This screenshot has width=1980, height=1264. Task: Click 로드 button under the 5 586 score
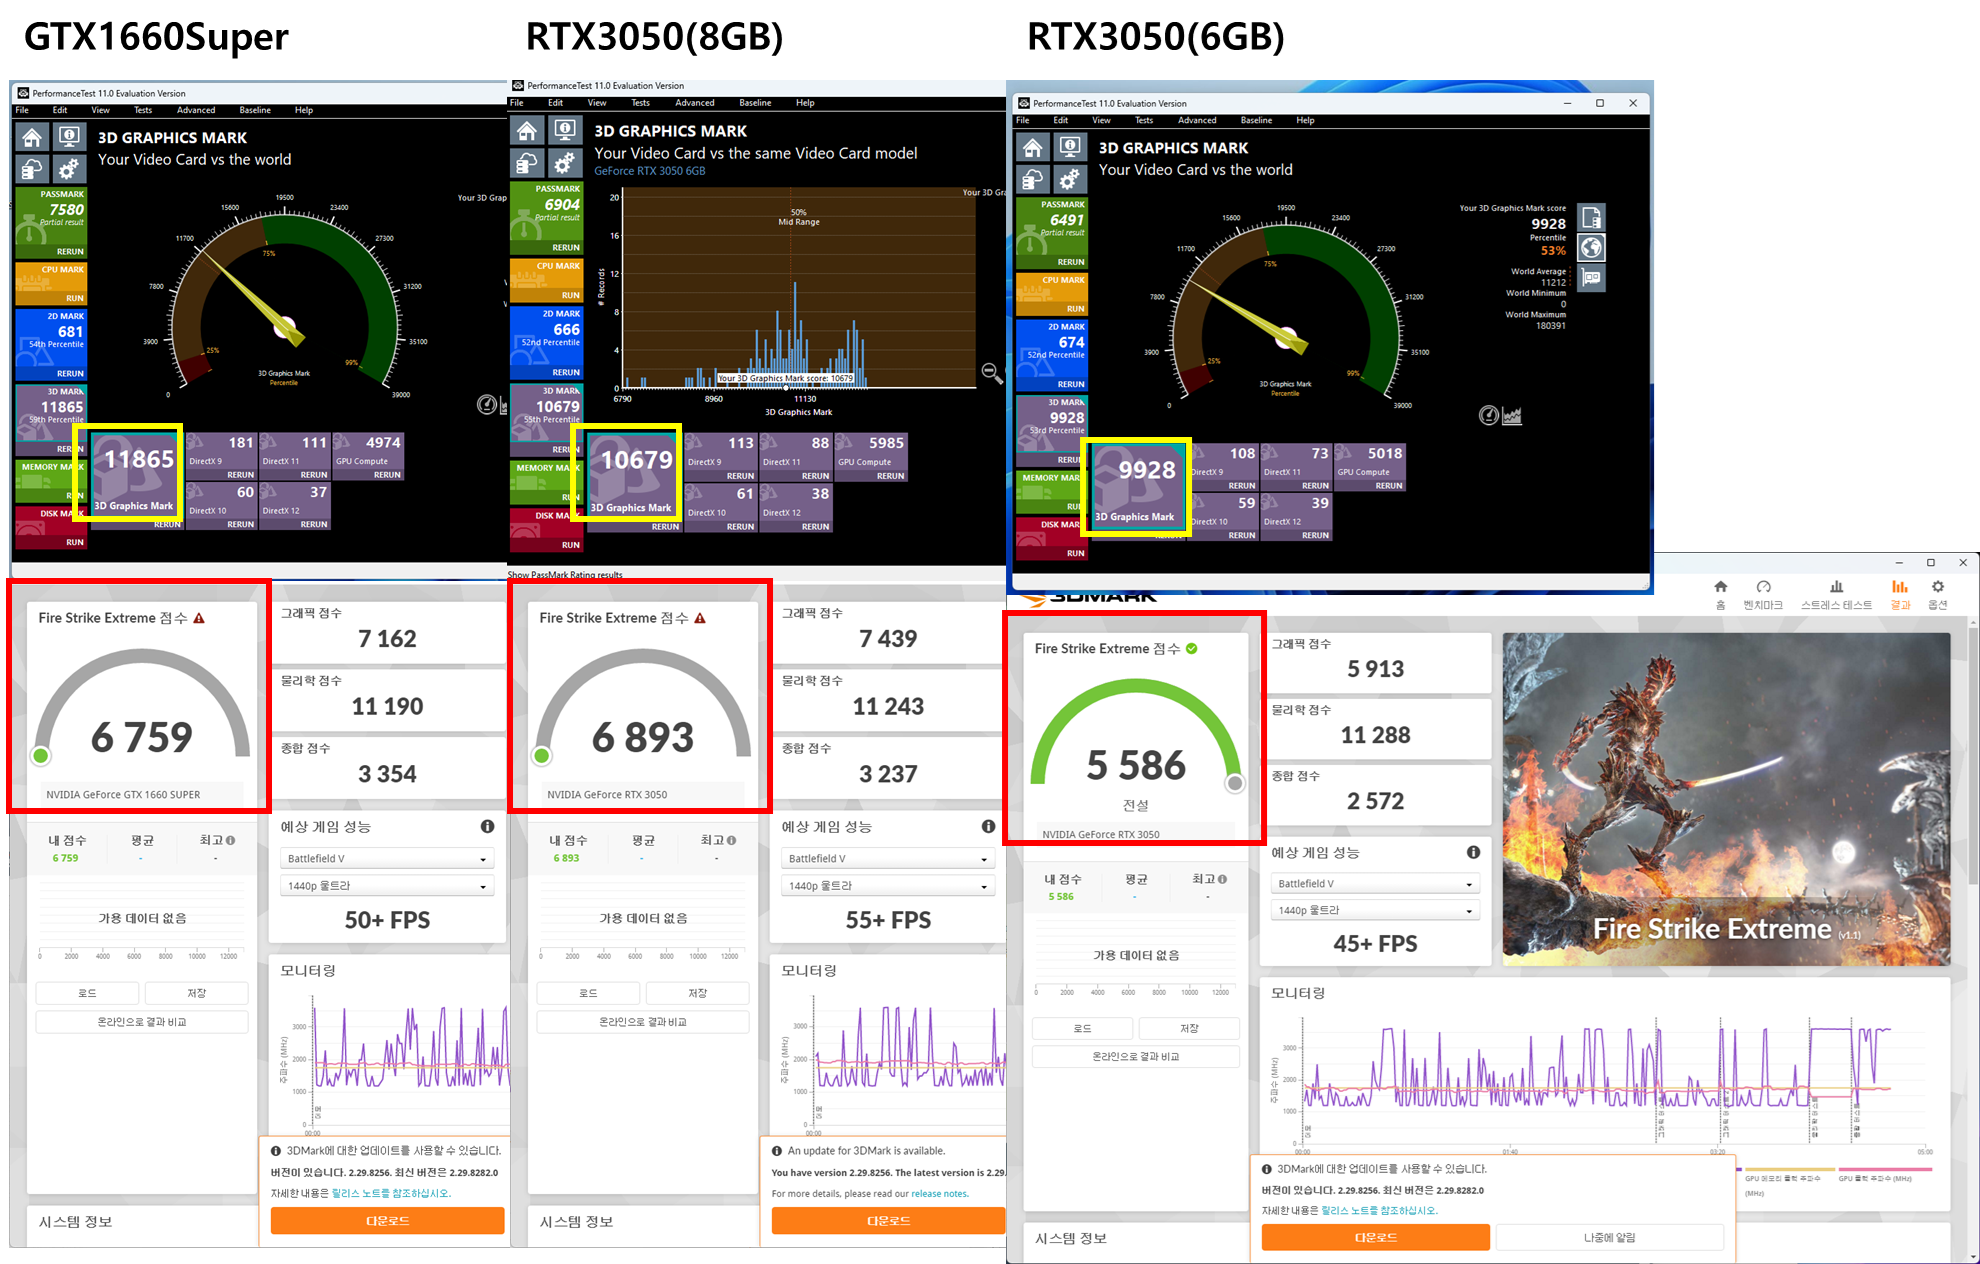pyautogui.click(x=1082, y=1028)
